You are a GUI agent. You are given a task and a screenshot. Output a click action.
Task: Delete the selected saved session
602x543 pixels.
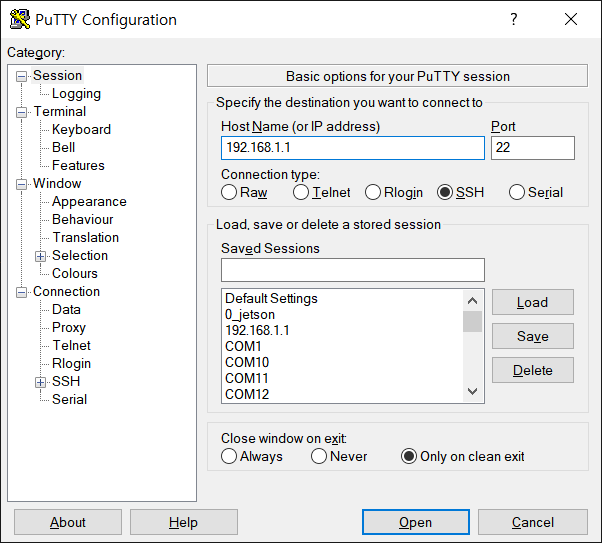click(x=533, y=370)
